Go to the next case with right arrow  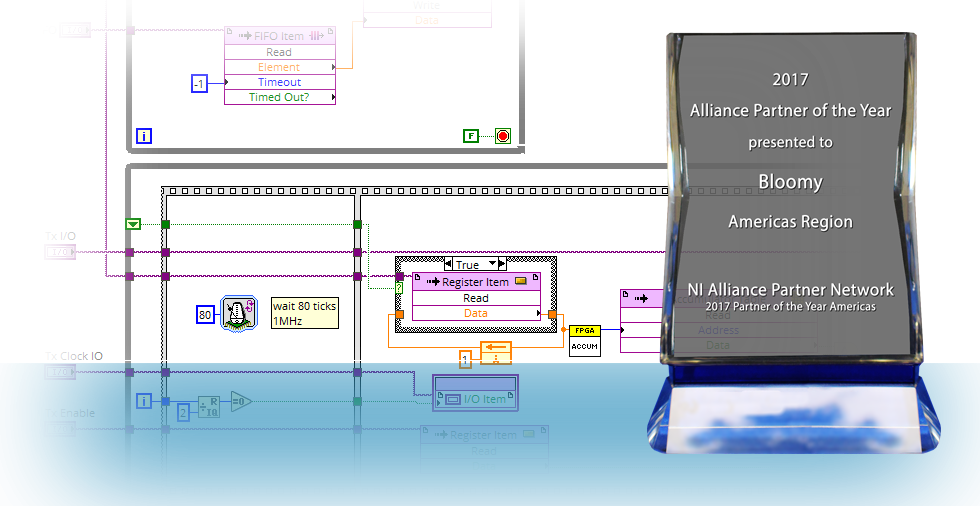[502, 264]
